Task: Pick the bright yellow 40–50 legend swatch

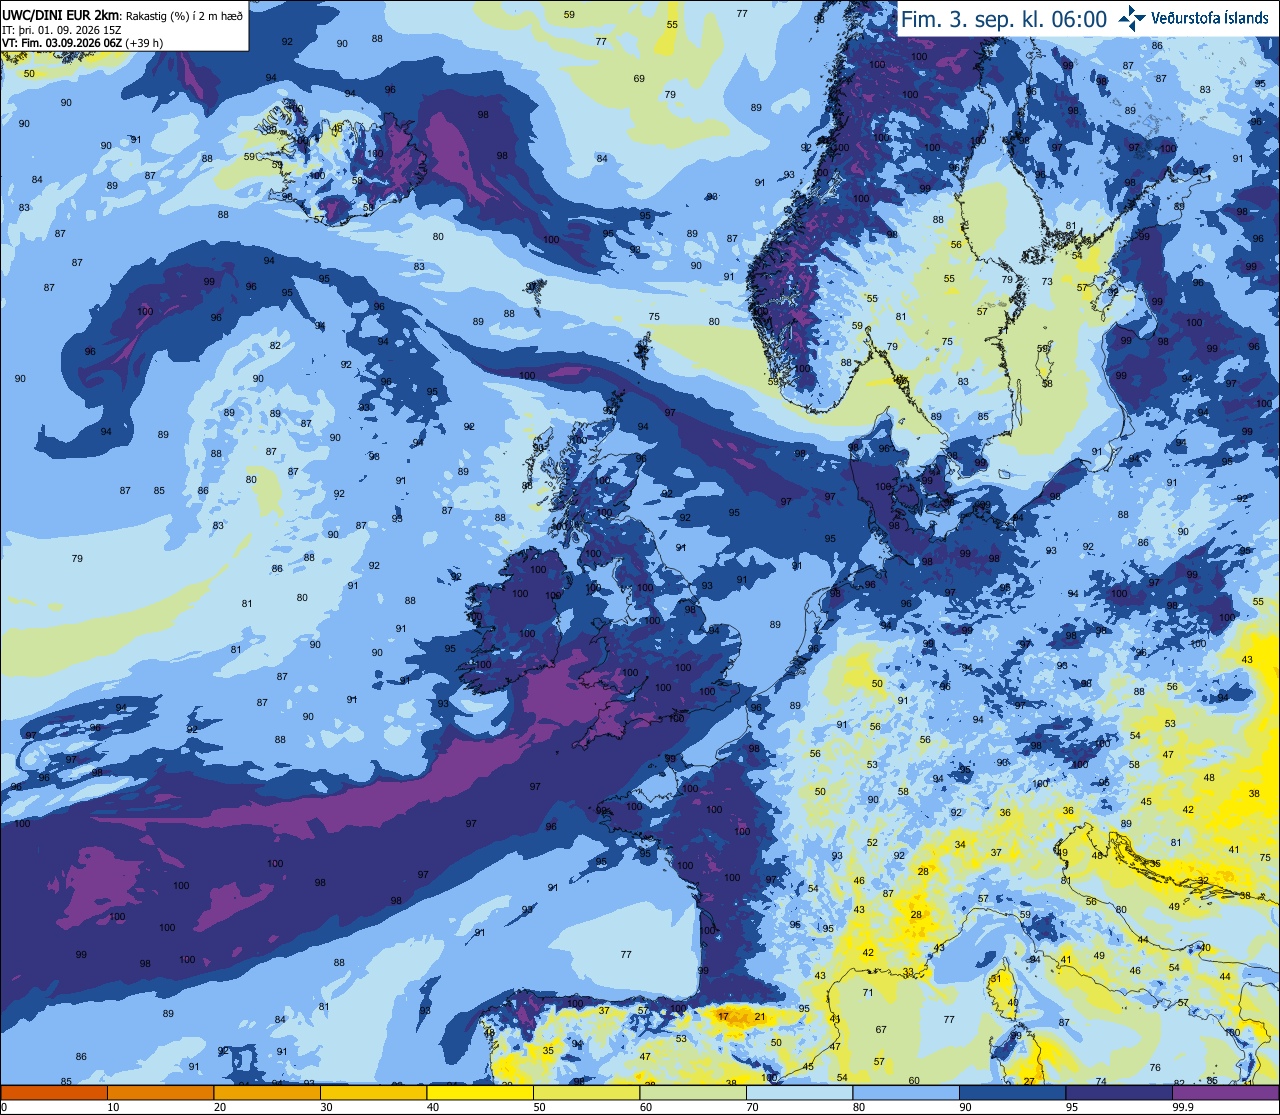Action: (x=480, y=1093)
